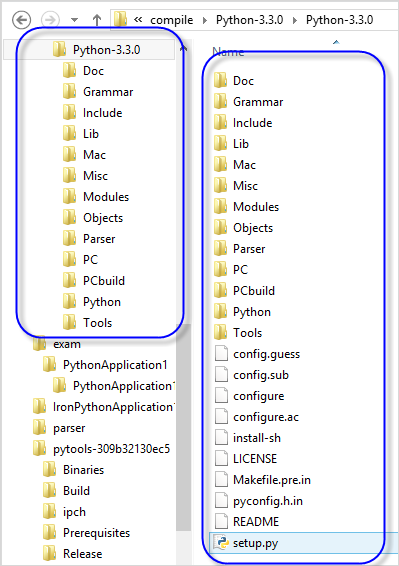Click Mac folder icon in file list
The width and height of the screenshot is (399, 566).
pos(220,164)
